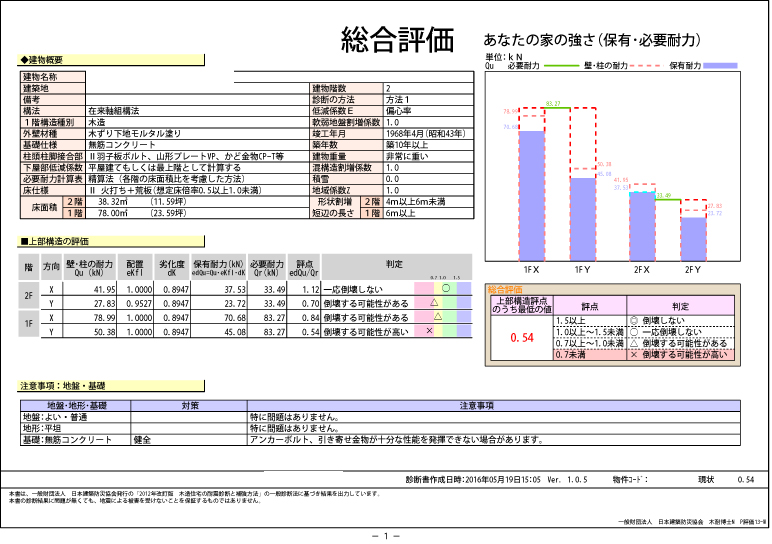Click the 単位:kN unit label

point(504,57)
